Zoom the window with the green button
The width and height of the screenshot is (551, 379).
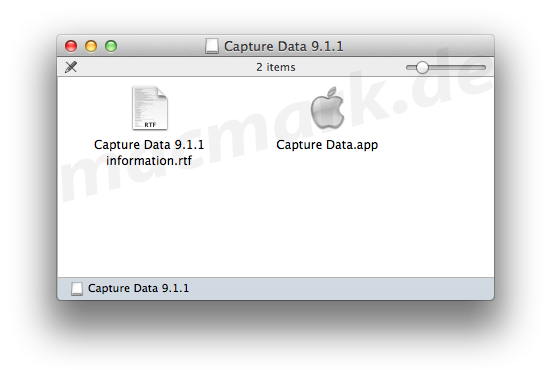pyautogui.click(x=111, y=46)
